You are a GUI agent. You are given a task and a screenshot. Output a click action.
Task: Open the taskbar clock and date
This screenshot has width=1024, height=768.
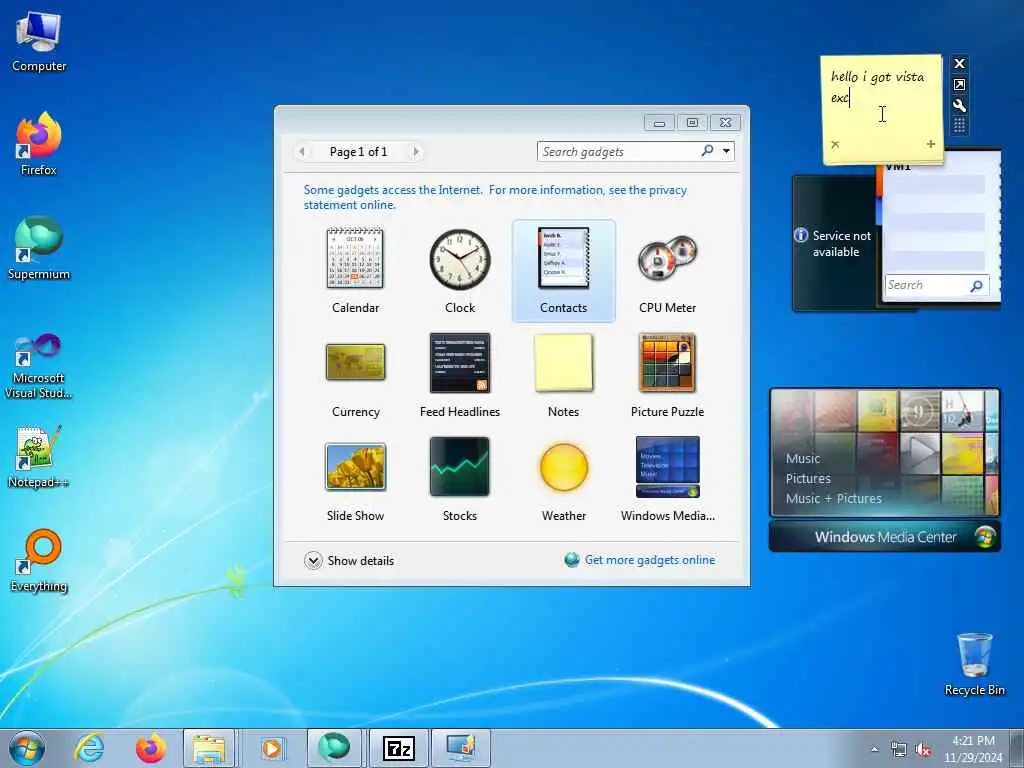coord(973,749)
